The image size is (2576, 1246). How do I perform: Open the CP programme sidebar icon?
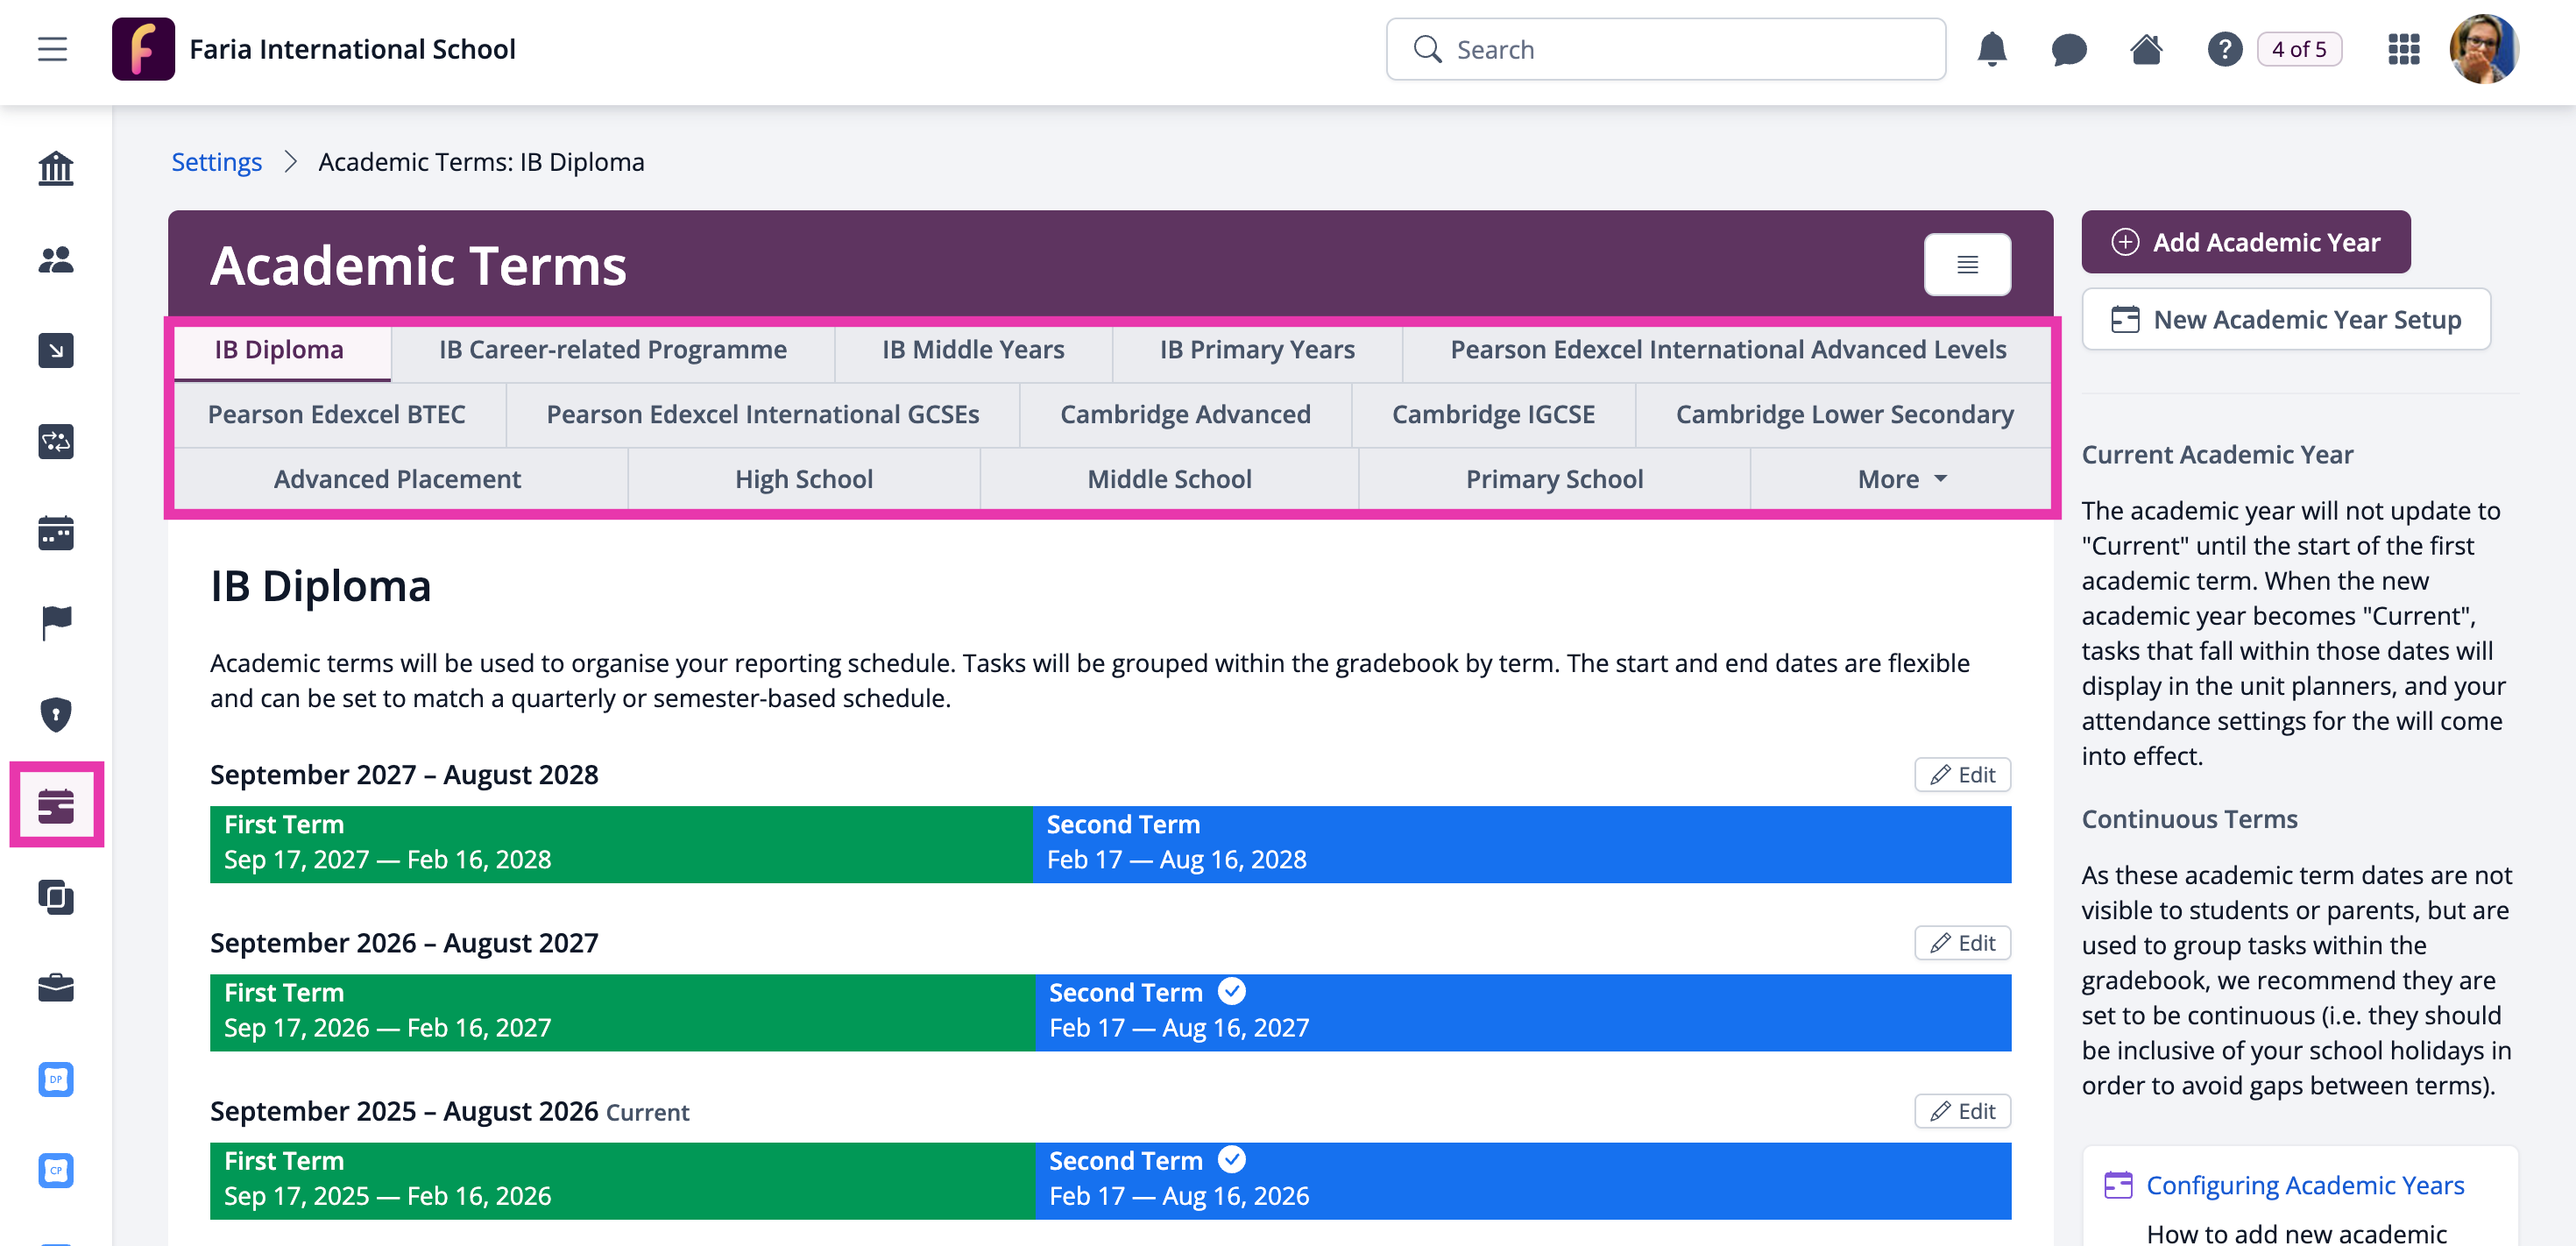coord(56,1170)
